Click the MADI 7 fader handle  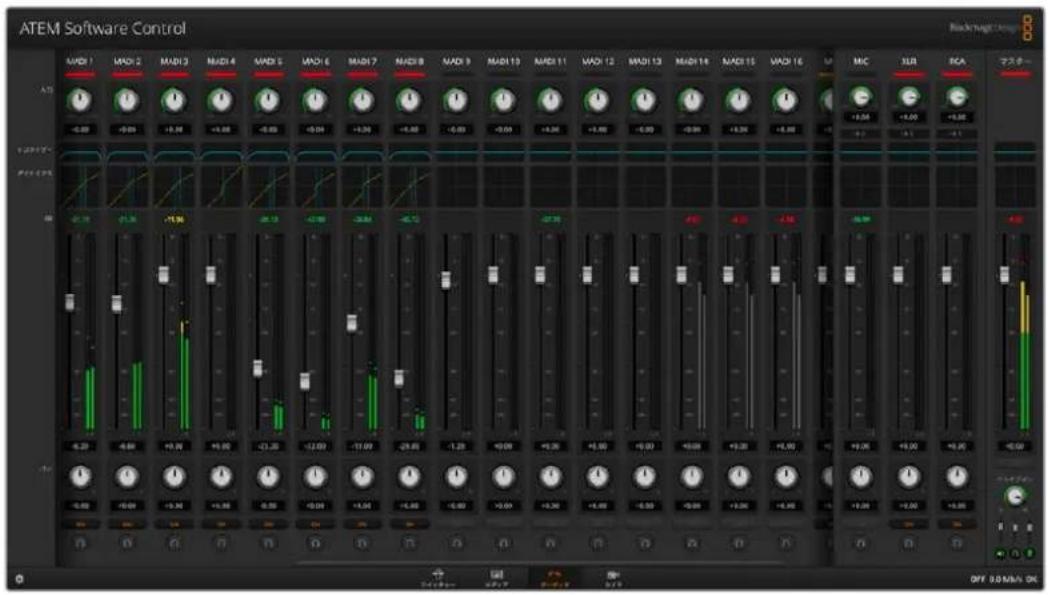point(352,322)
